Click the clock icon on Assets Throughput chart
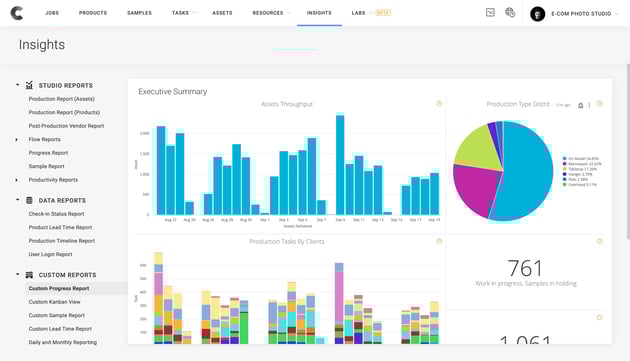The image size is (630, 361). coord(439,104)
